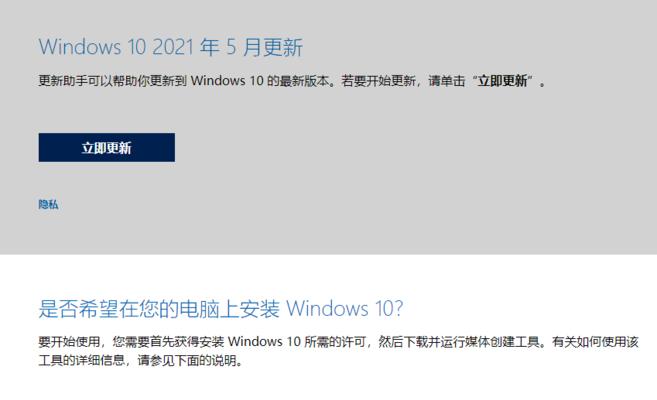Click the text 然后下载并运行 in the lower paragraph
This screenshot has height=400, width=657.
422,342
